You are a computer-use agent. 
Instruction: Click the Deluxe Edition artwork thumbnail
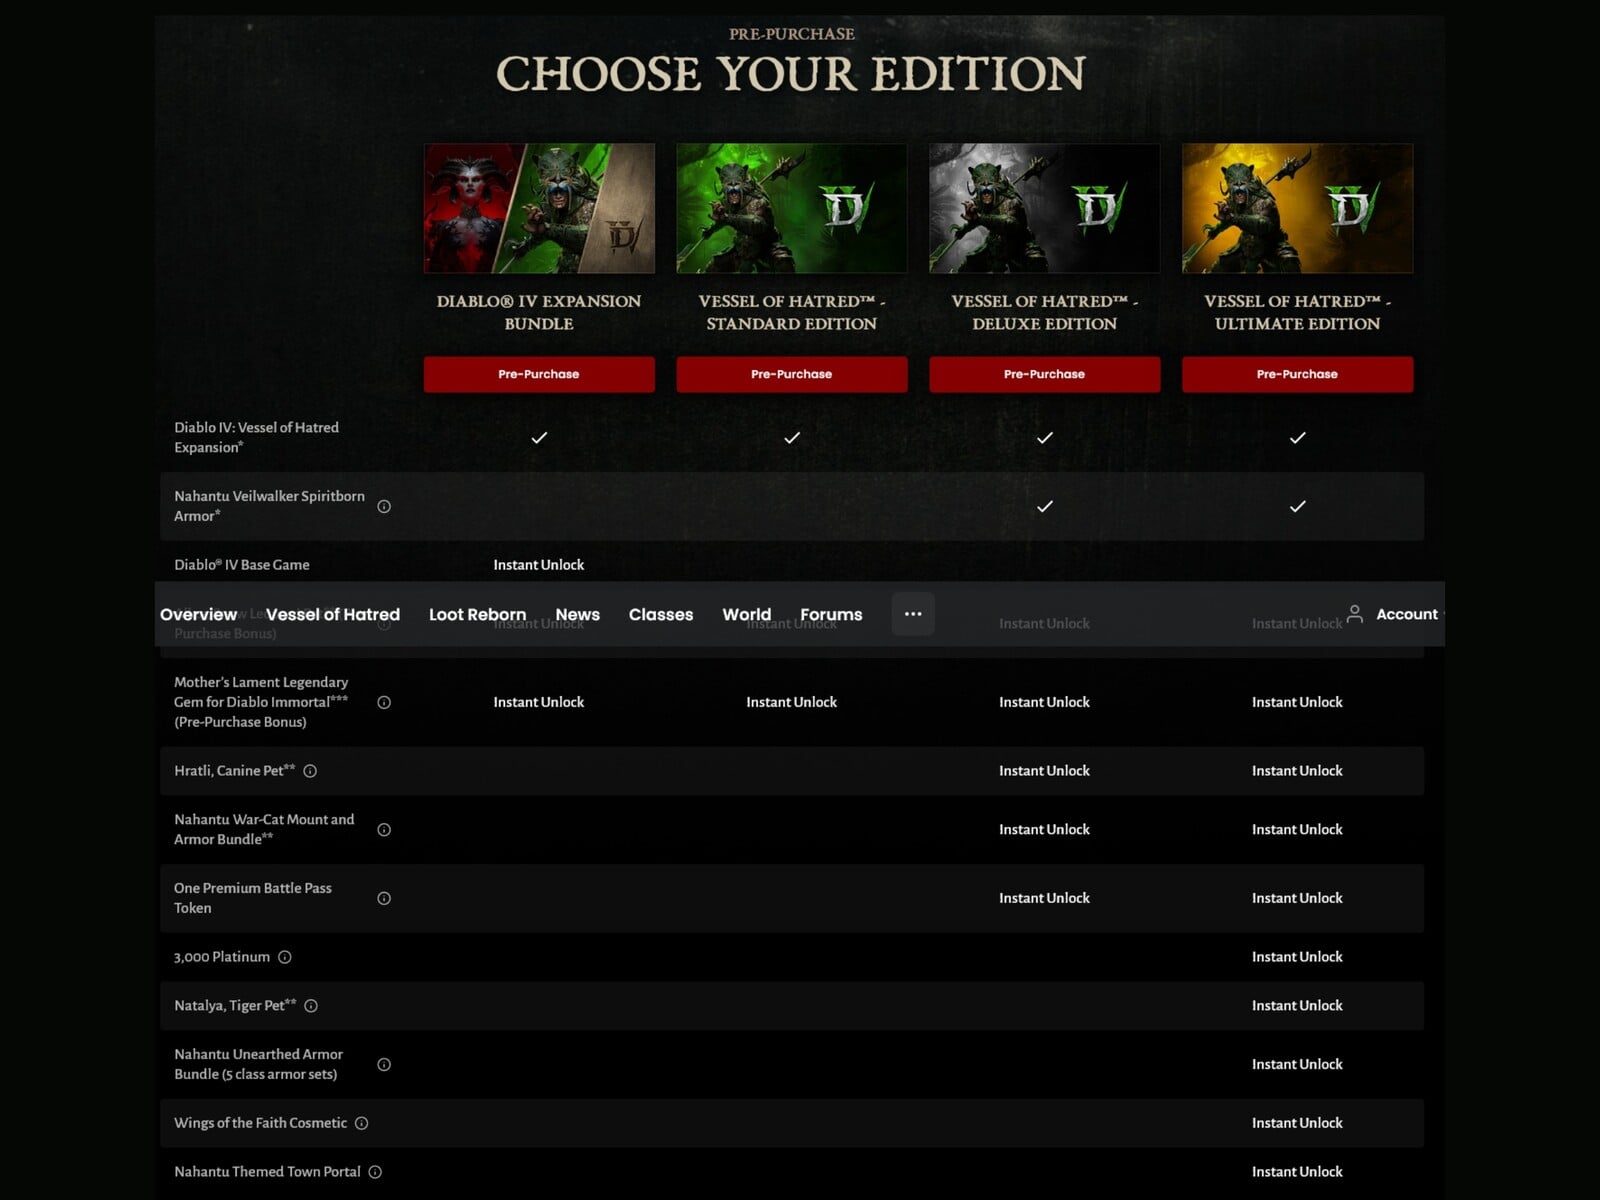click(1044, 208)
